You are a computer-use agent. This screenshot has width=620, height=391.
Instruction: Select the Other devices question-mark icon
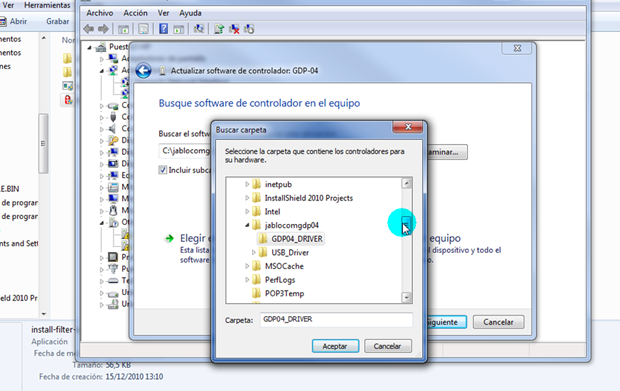tap(113, 222)
